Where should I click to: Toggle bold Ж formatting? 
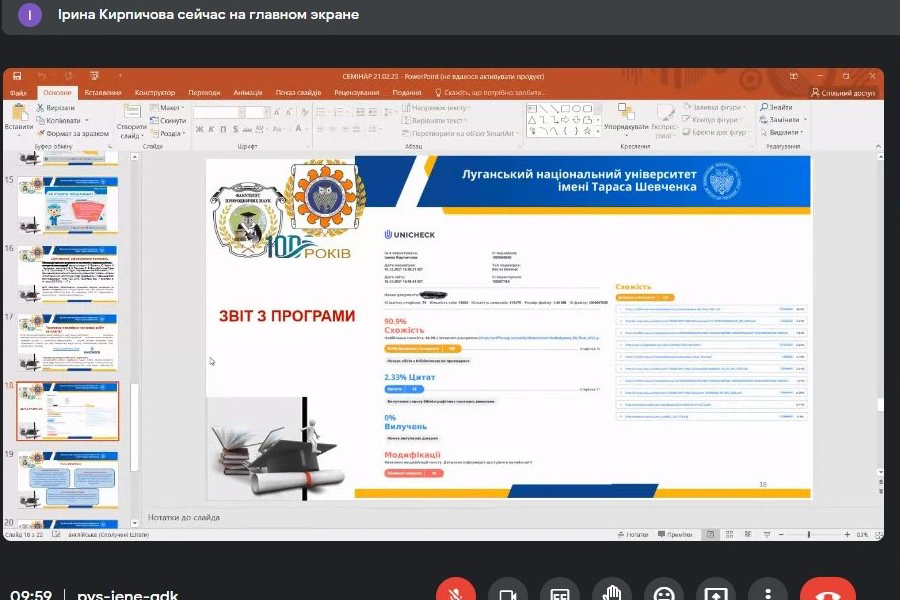(200, 129)
